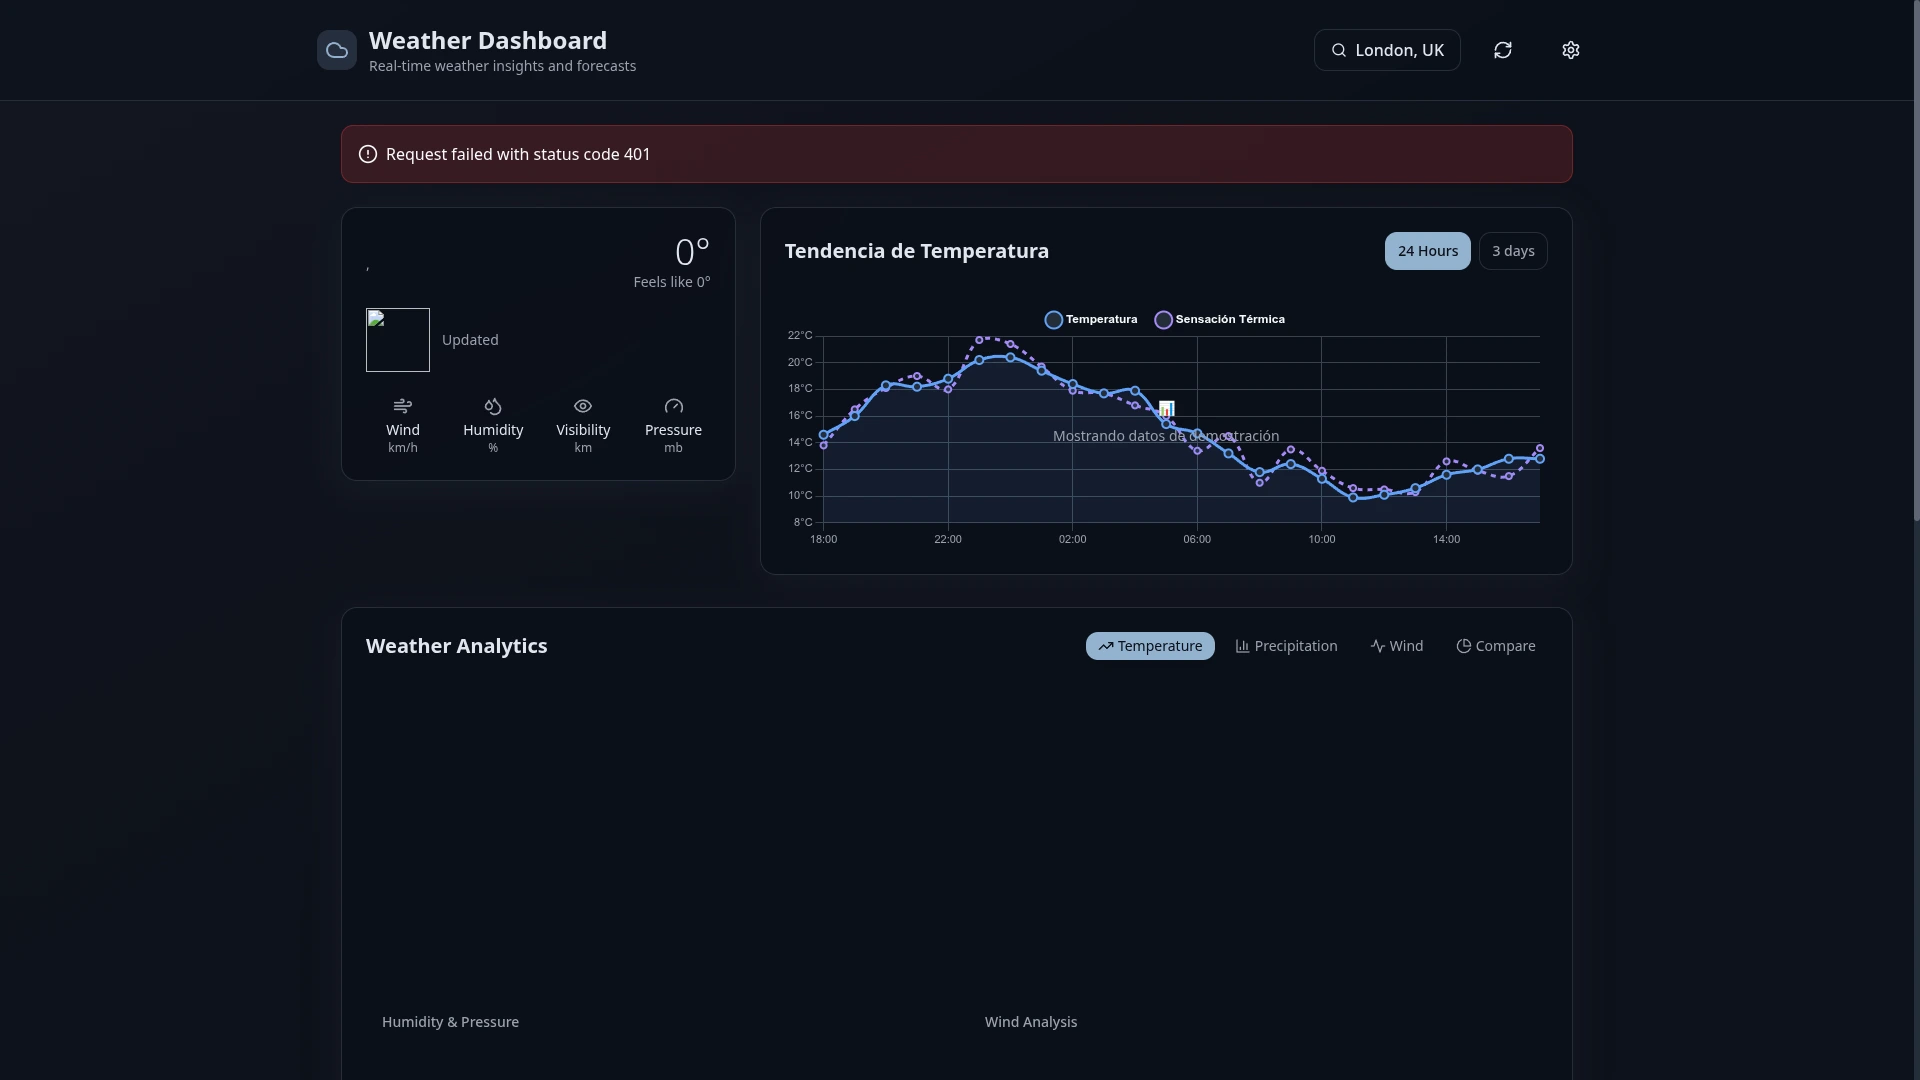Open settings via the gear icon

pyautogui.click(x=1571, y=50)
